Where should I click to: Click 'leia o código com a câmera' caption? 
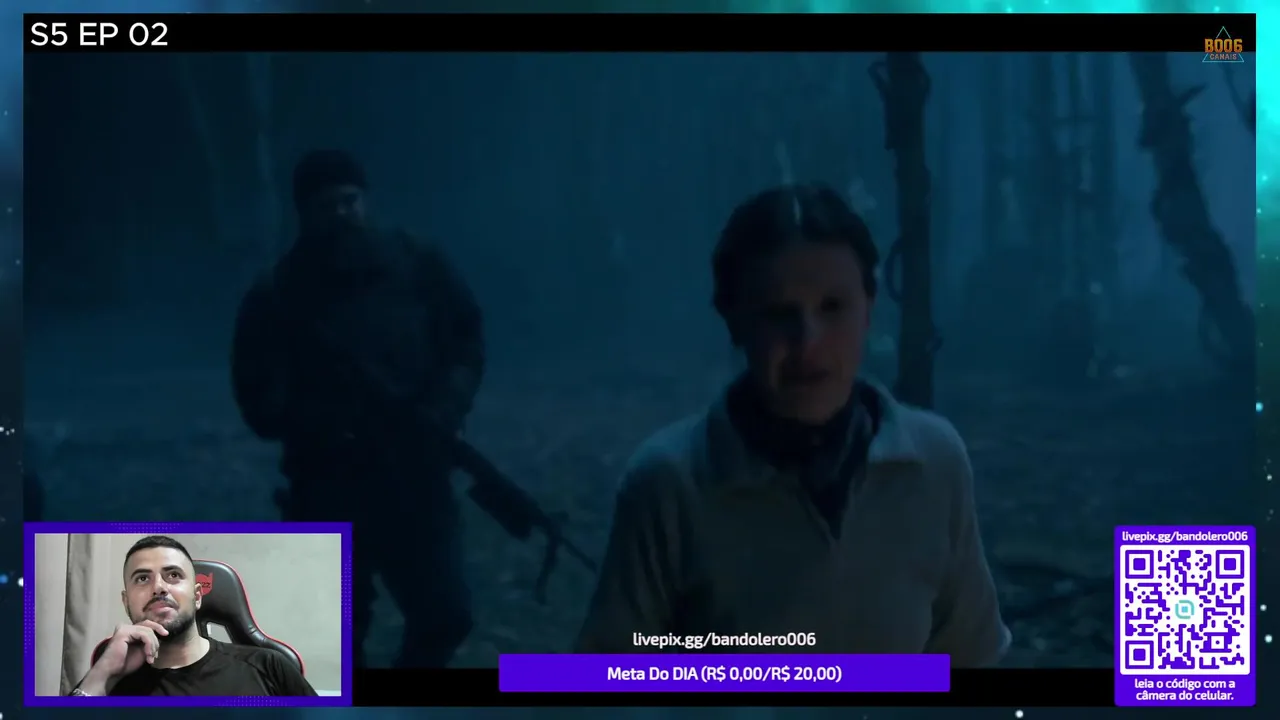coord(1185,689)
